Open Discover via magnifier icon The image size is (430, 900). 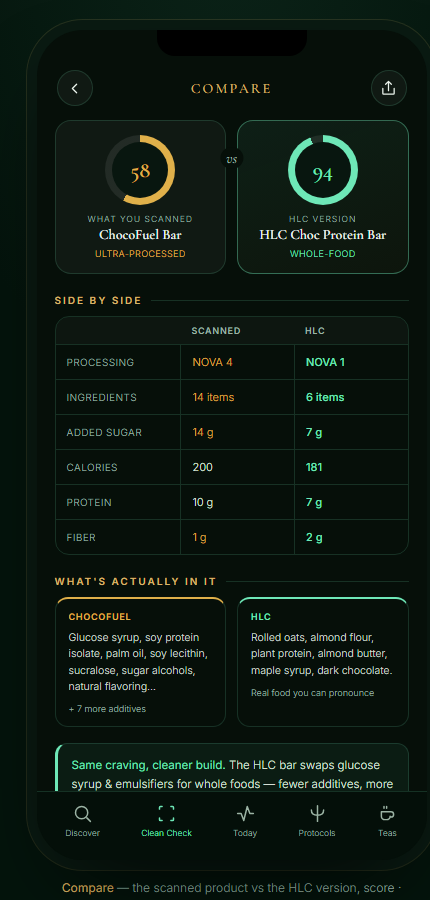(x=83, y=814)
